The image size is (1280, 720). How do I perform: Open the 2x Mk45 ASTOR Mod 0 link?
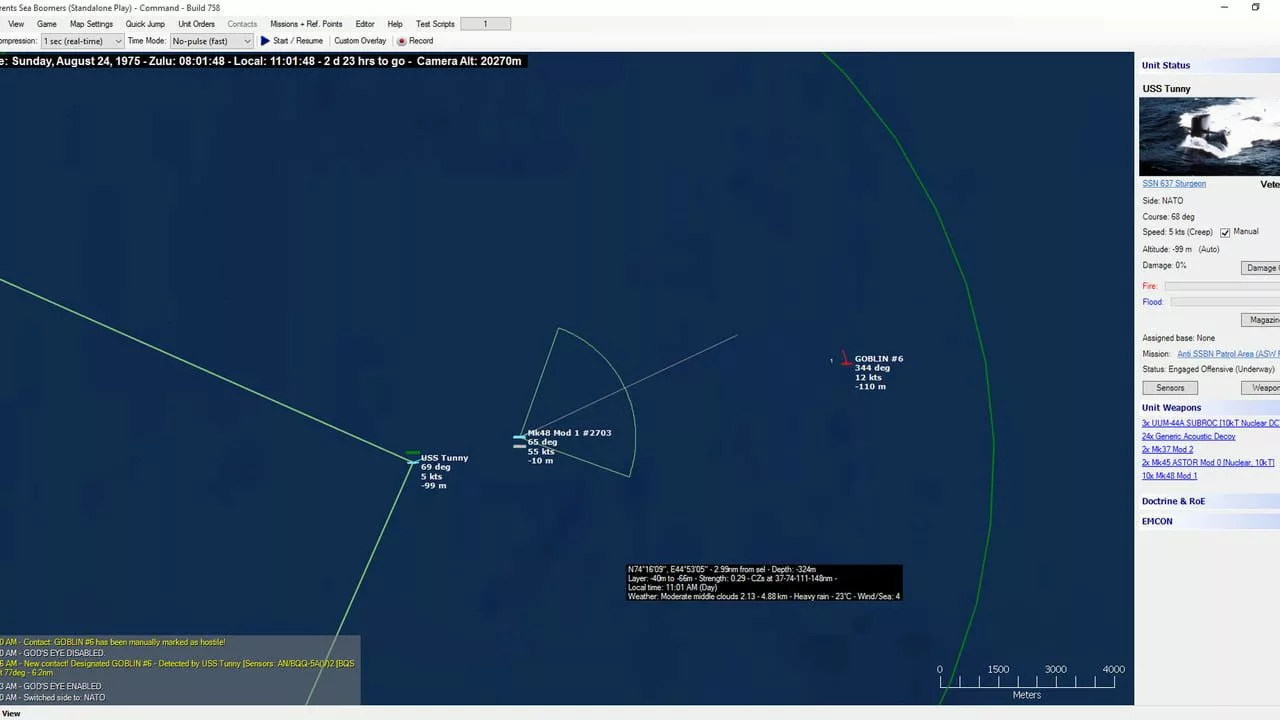click(x=1208, y=462)
